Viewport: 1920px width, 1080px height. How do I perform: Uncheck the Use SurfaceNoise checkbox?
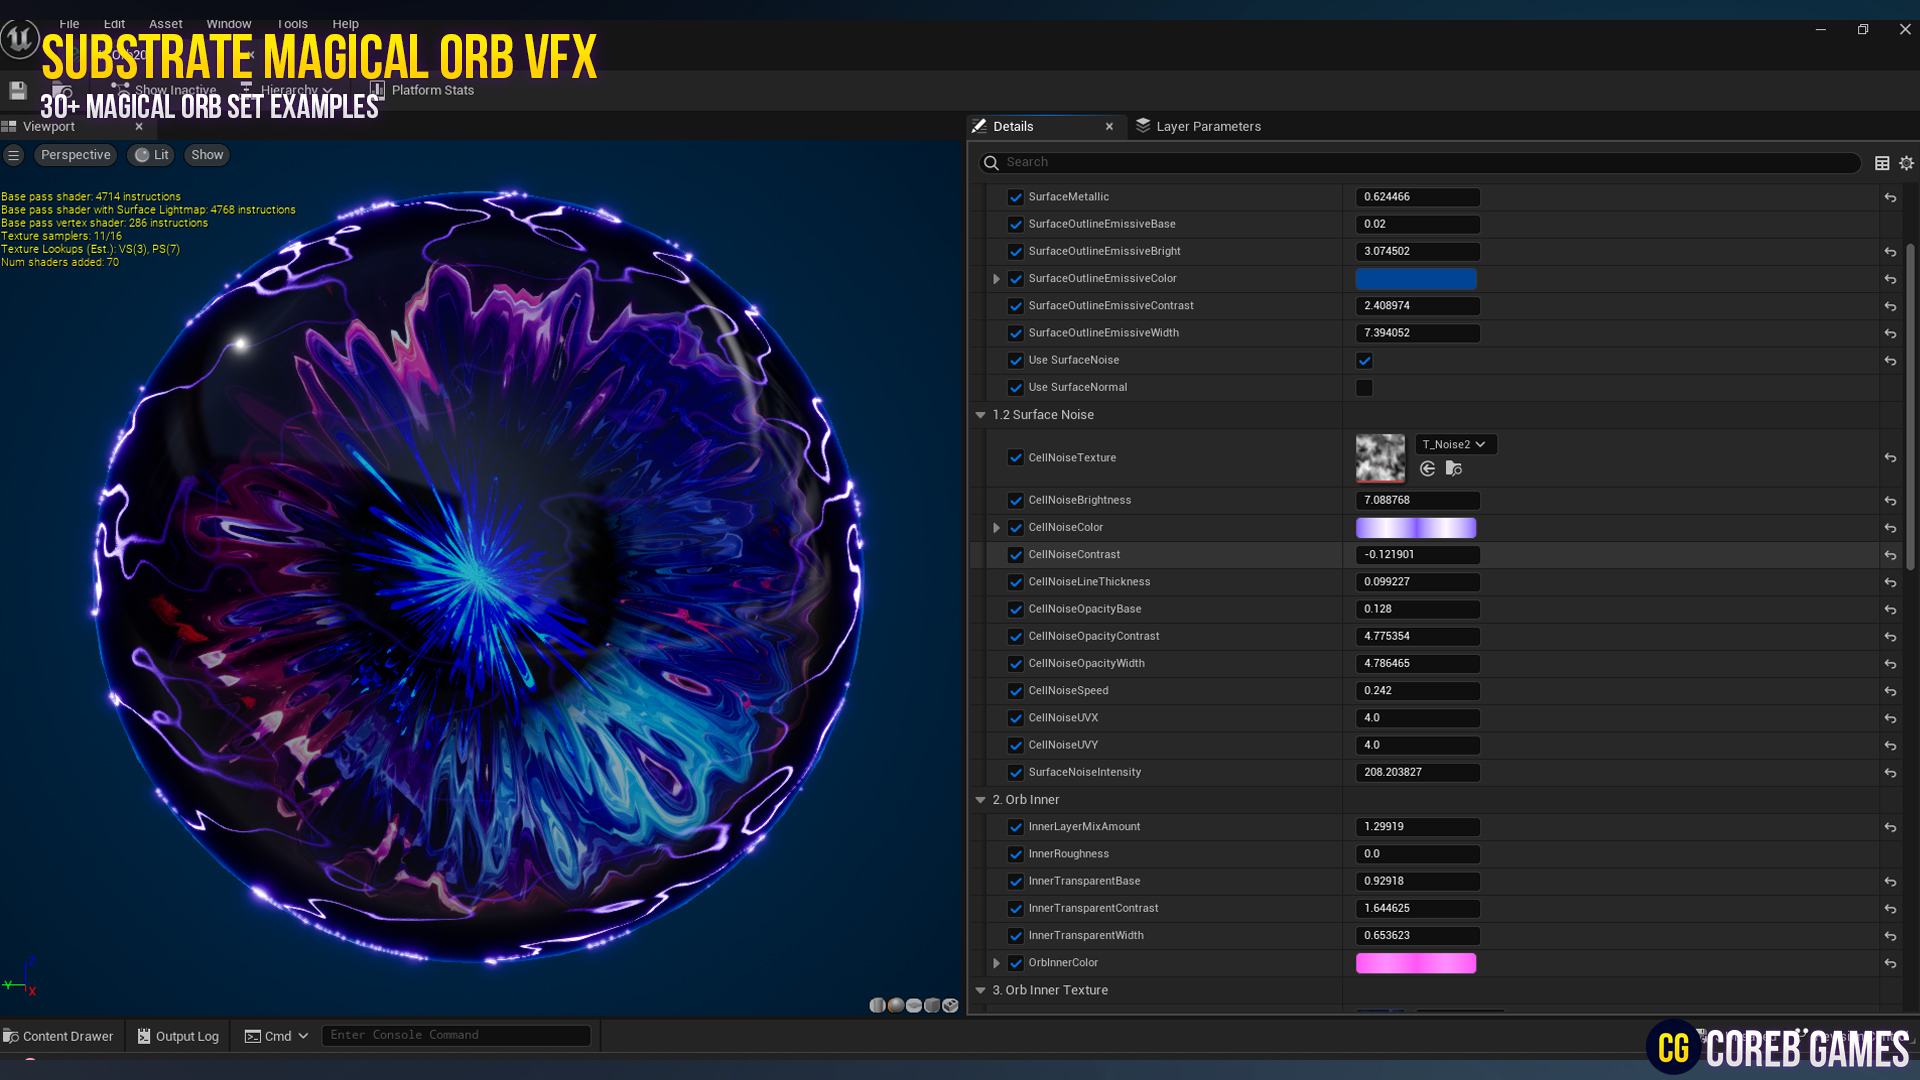[1364, 360]
